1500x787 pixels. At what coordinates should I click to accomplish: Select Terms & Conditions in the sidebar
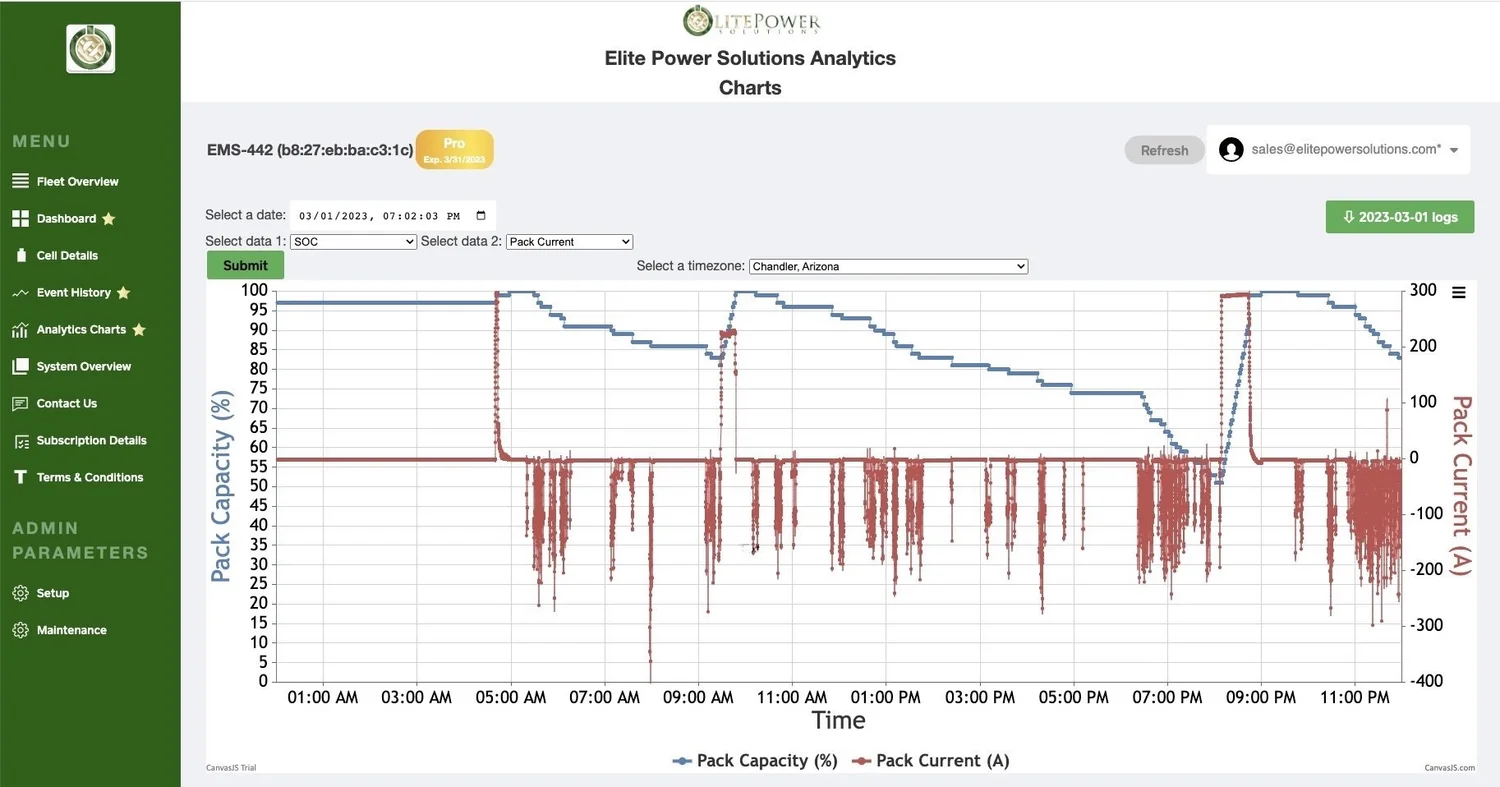(x=20, y=477)
